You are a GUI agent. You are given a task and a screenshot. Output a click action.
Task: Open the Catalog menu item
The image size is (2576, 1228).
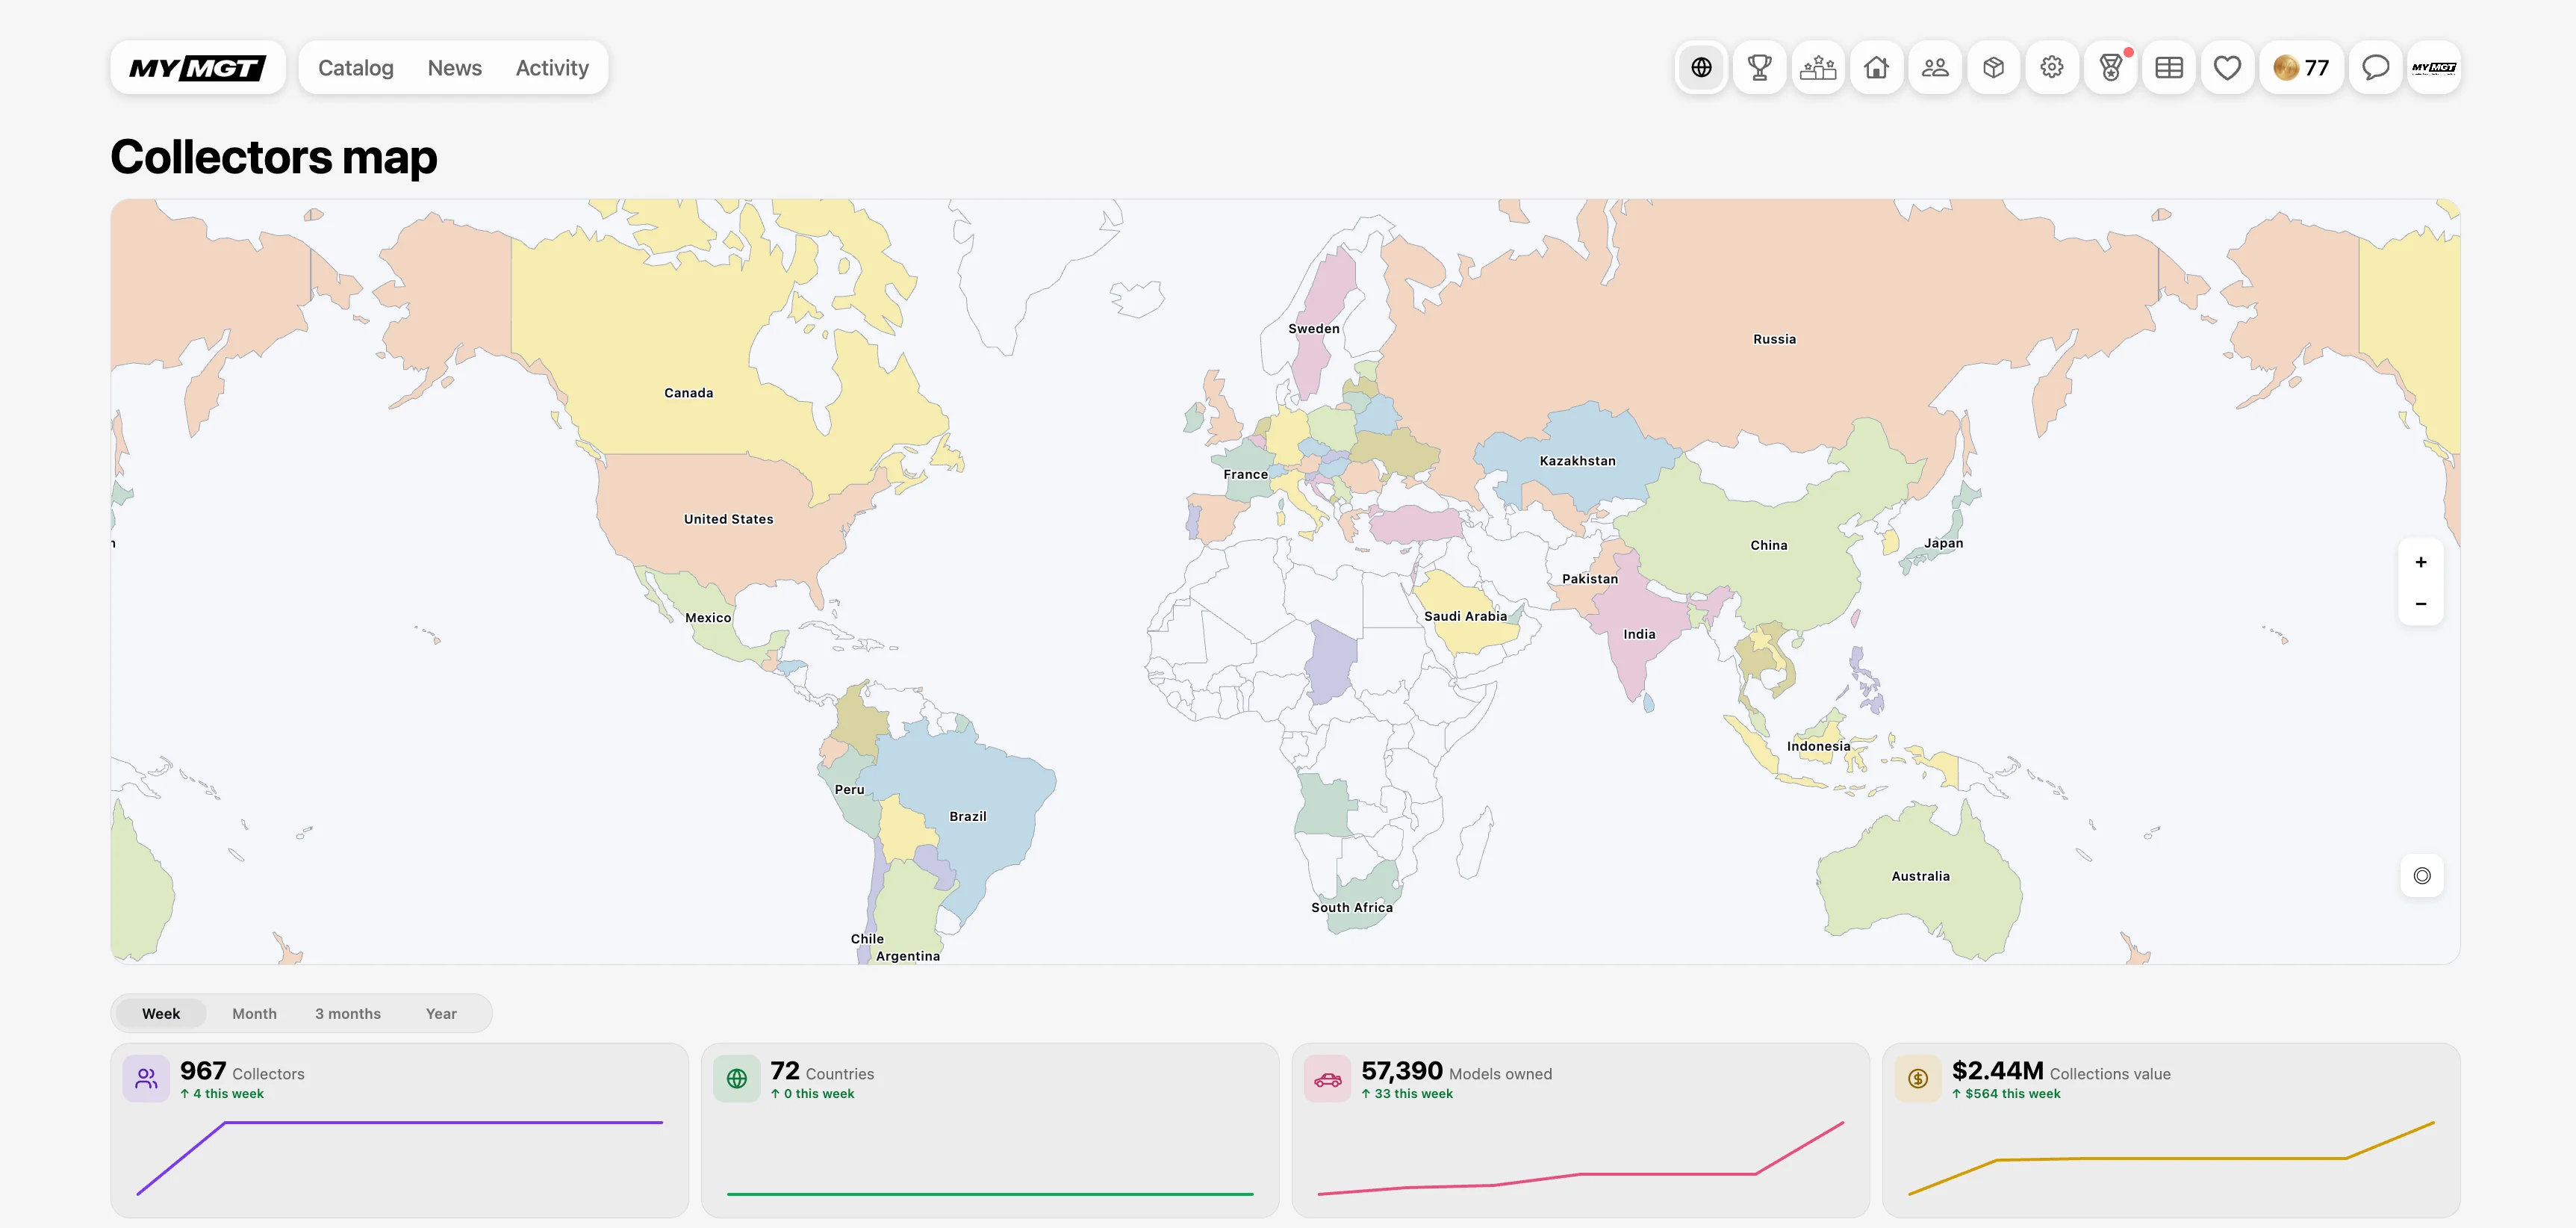click(356, 68)
